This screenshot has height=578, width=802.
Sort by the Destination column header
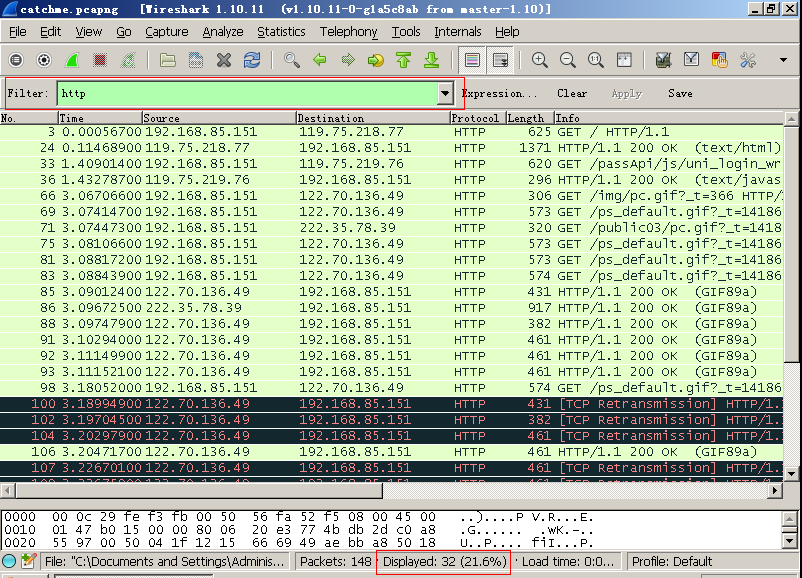(x=373, y=118)
